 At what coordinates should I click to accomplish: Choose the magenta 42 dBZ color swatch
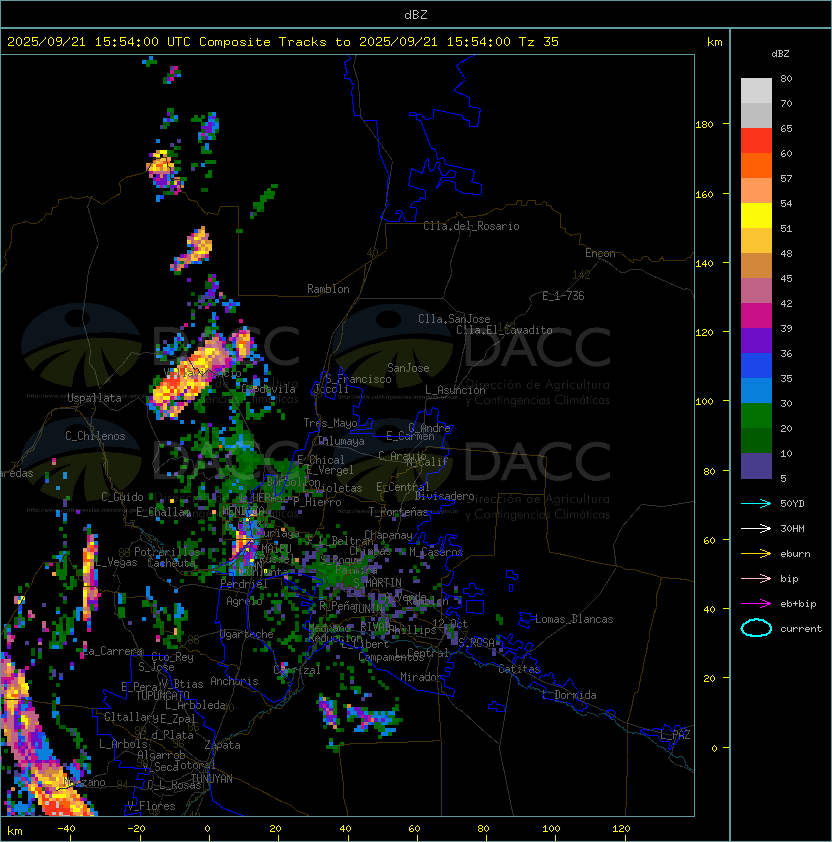point(756,315)
